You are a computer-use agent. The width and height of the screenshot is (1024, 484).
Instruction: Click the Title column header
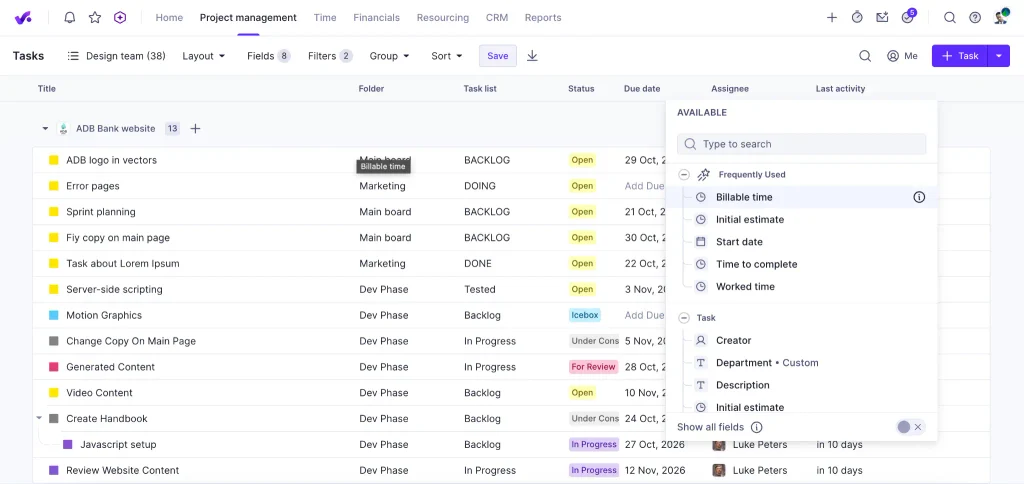tap(46, 89)
